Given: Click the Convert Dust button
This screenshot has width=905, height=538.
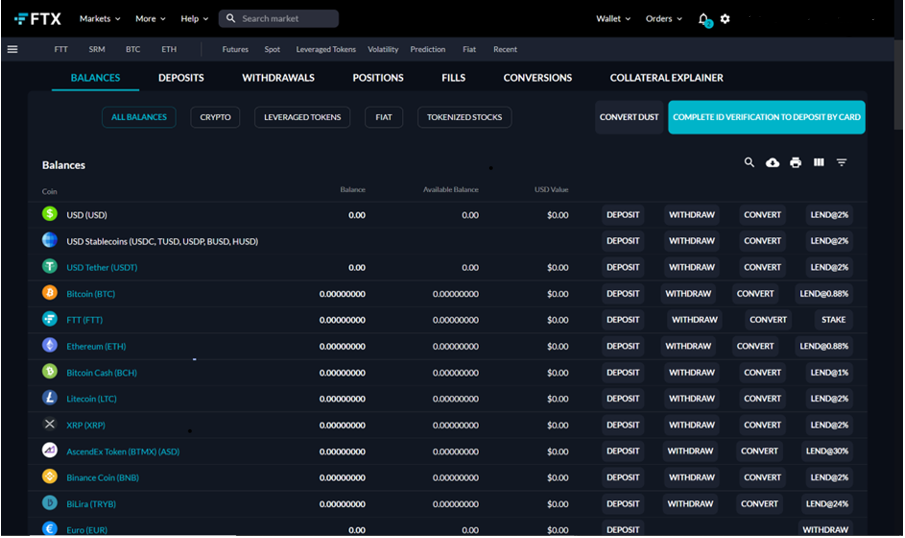Looking at the screenshot, I should click(x=629, y=117).
